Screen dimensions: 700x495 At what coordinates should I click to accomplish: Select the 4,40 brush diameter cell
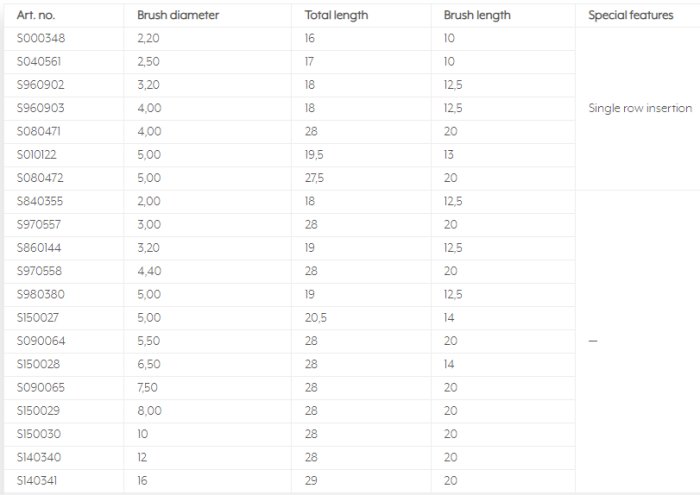pos(148,271)
